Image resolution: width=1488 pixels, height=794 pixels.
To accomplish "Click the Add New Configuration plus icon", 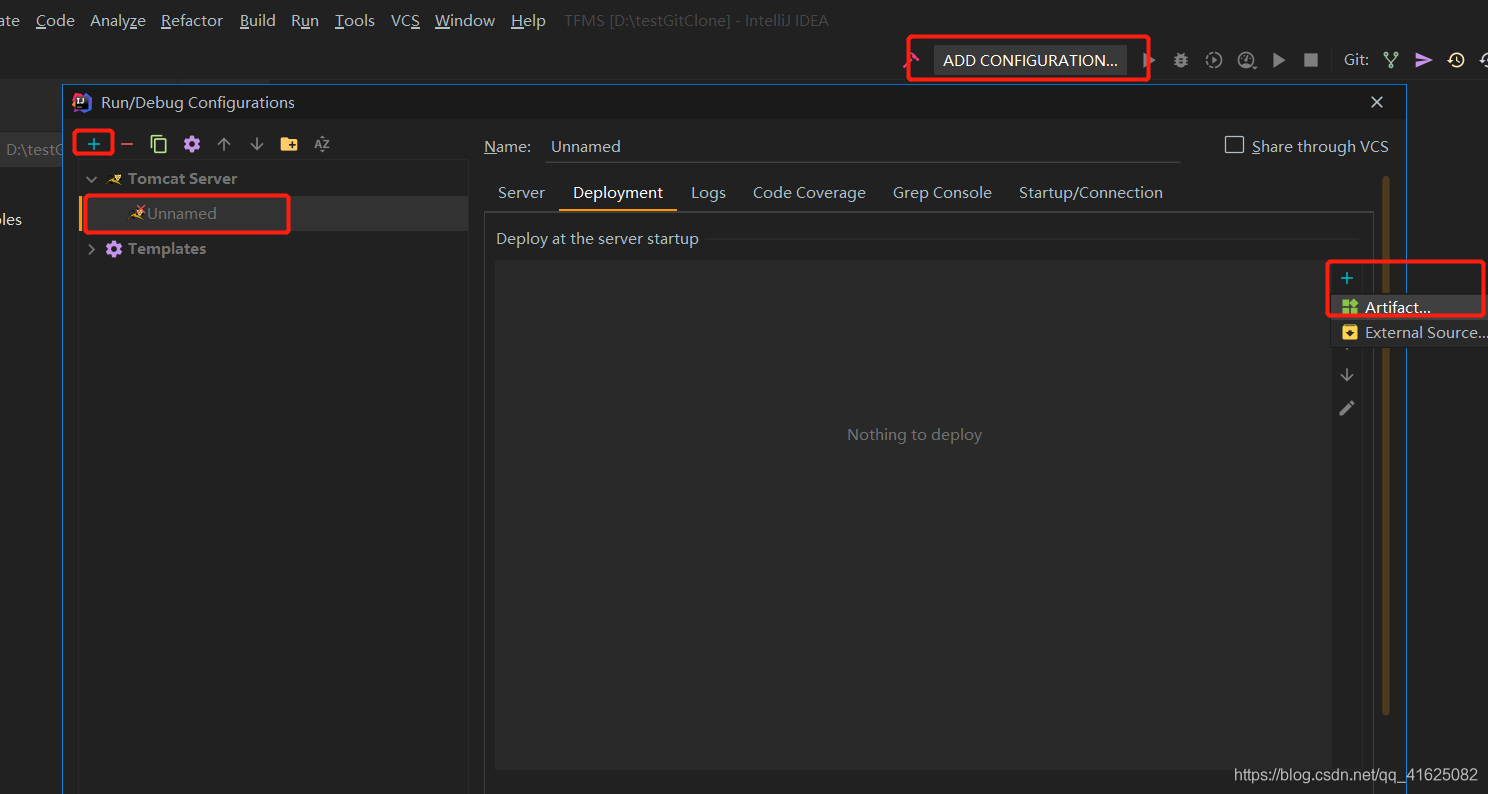I will click(x=94, y=144).
